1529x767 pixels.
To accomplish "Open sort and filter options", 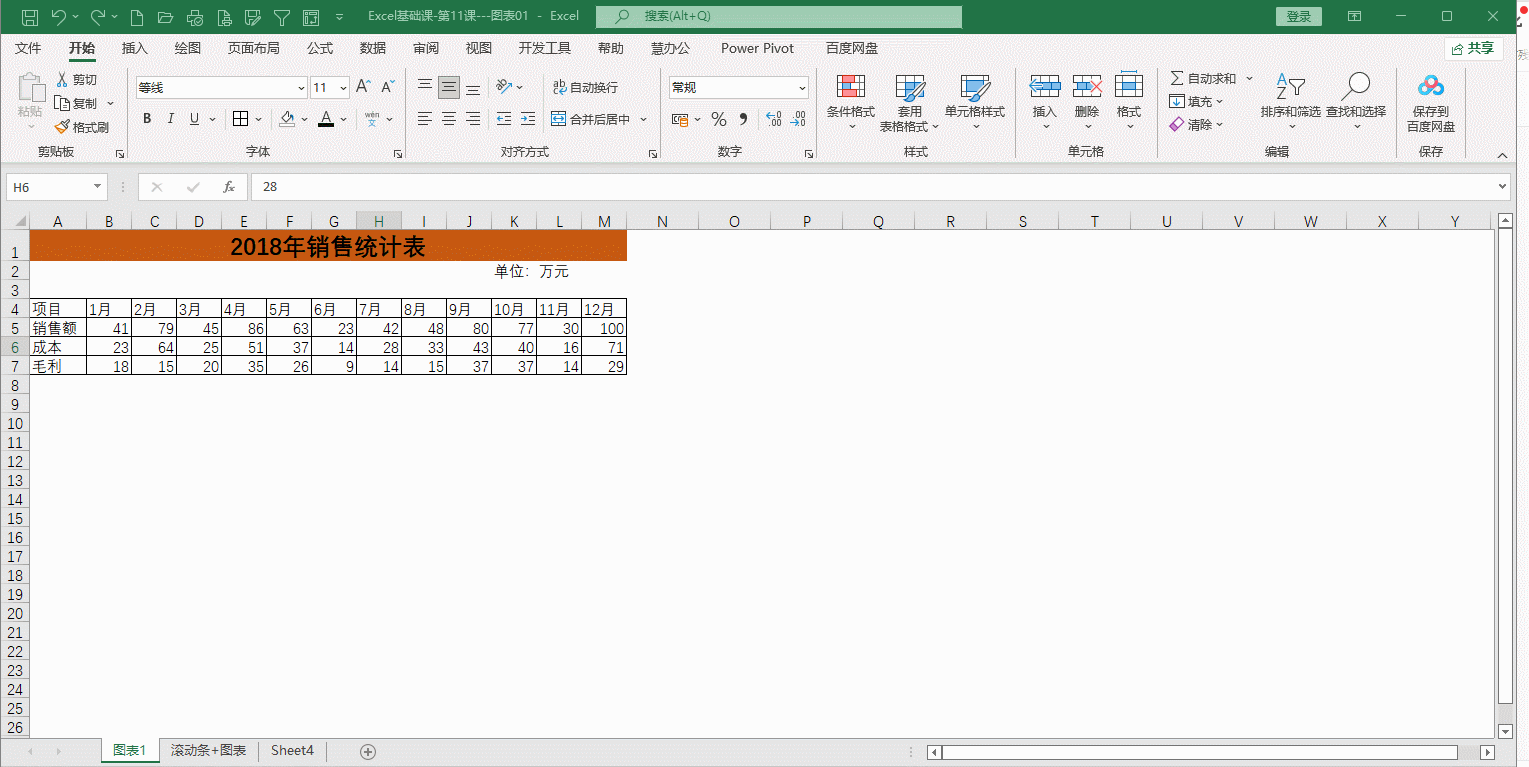I will tap(1290, 101).
